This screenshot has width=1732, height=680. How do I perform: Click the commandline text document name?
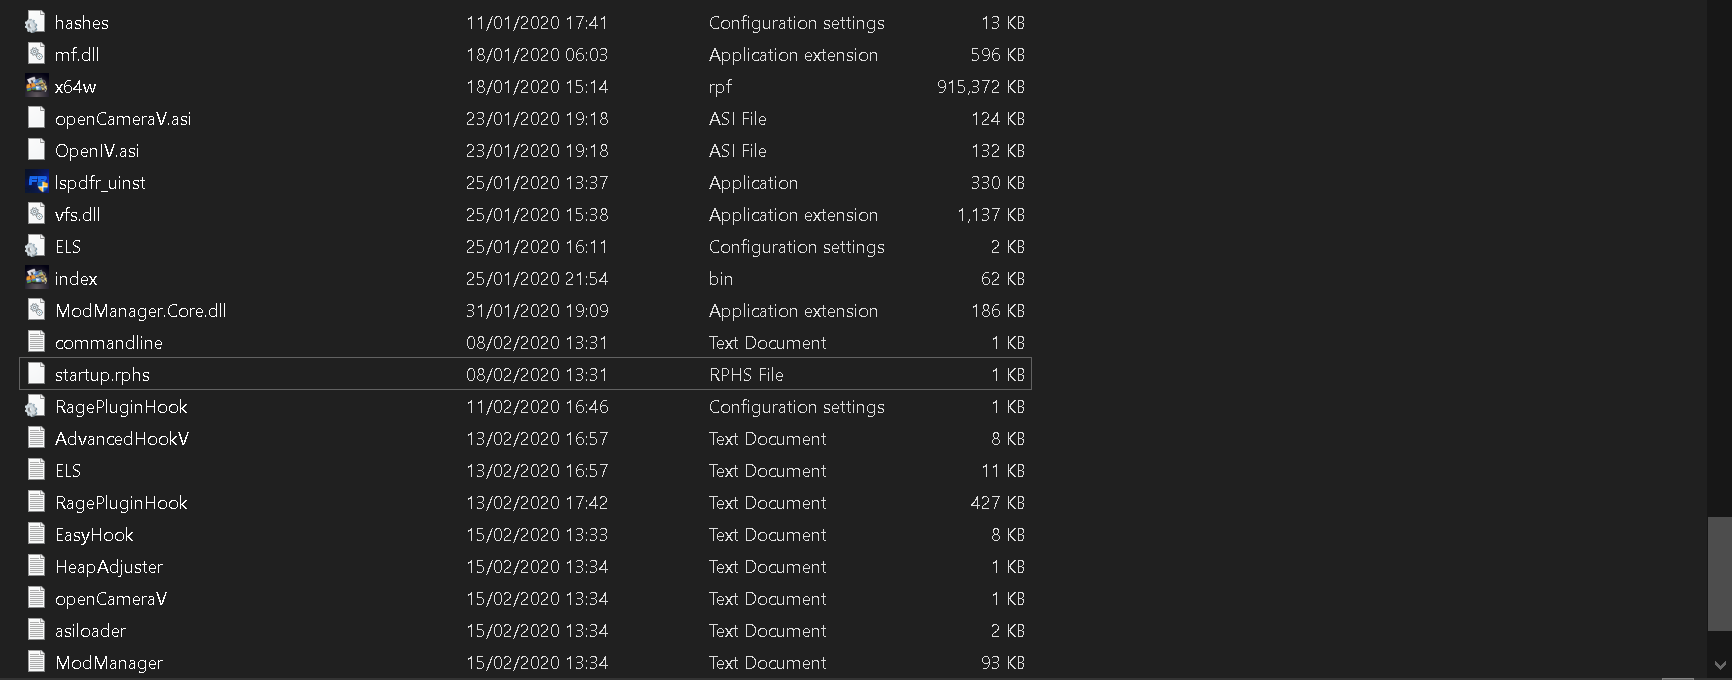108,343
